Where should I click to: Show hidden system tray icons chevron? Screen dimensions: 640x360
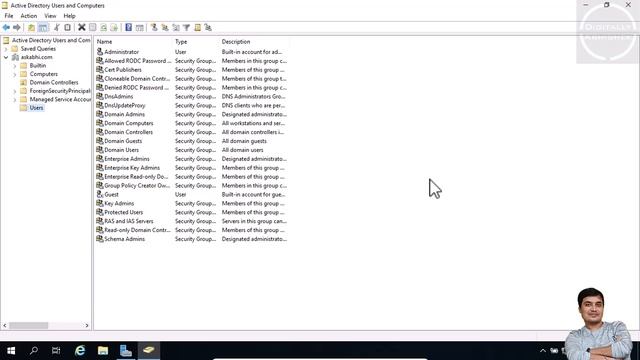point(543,351)
